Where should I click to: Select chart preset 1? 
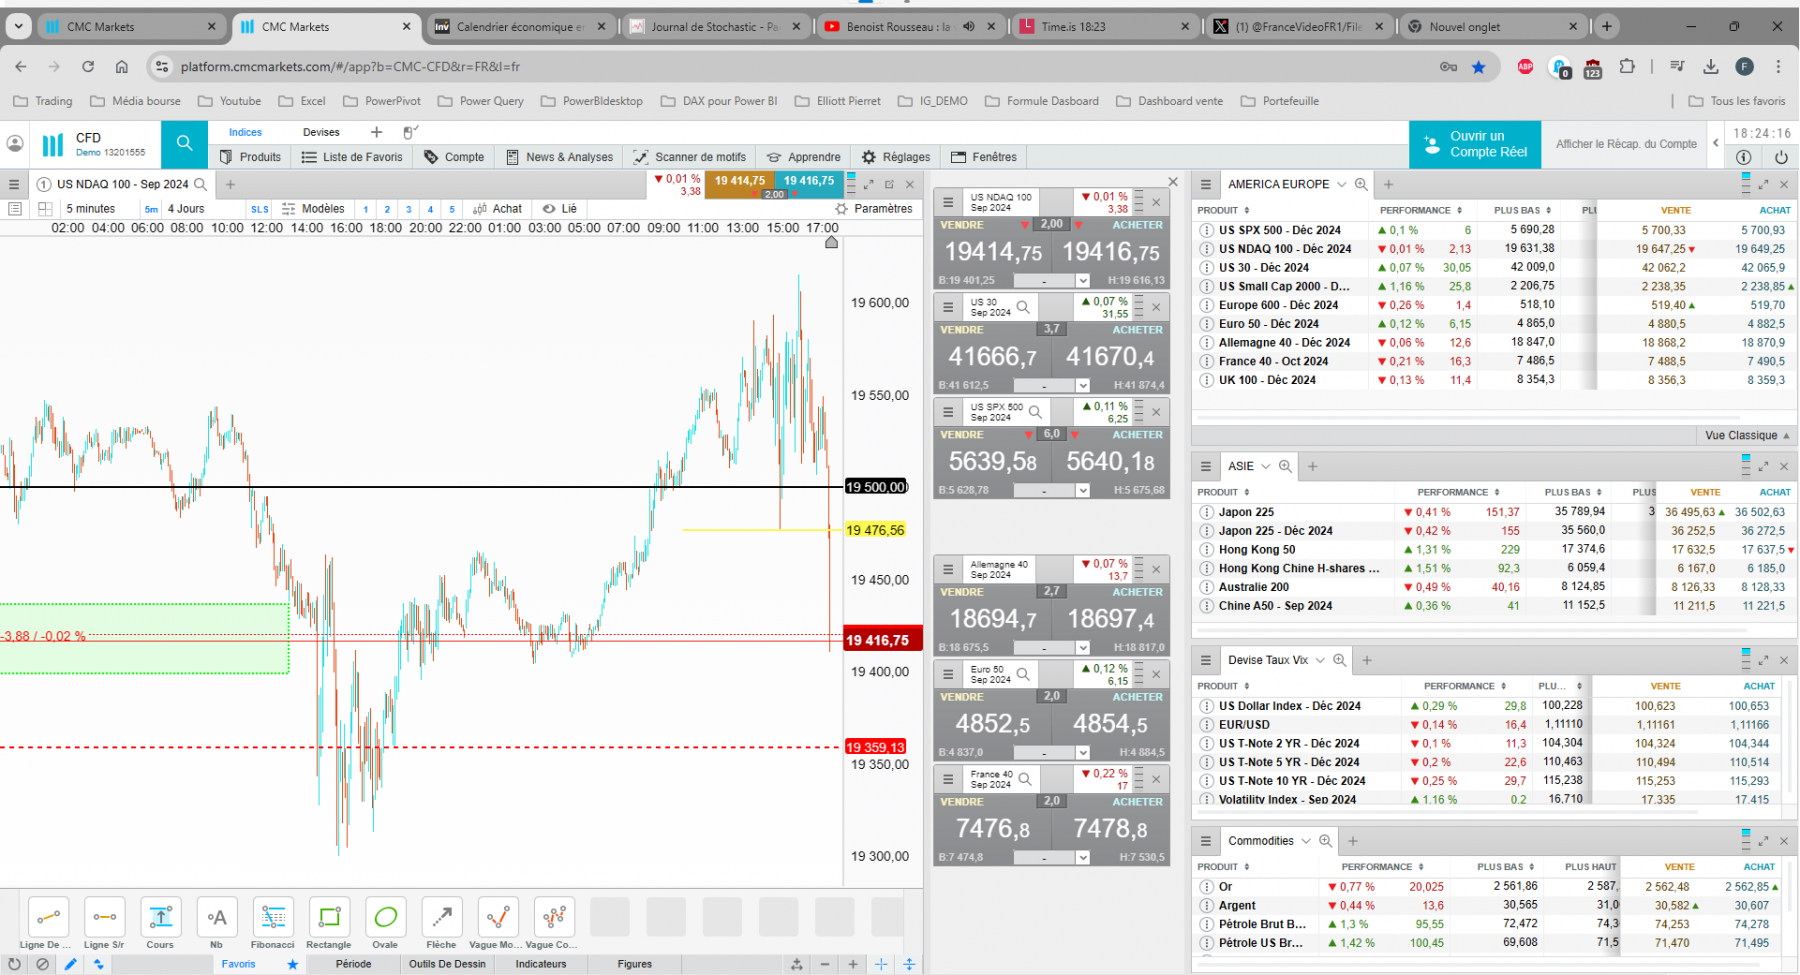pos(366,209)
